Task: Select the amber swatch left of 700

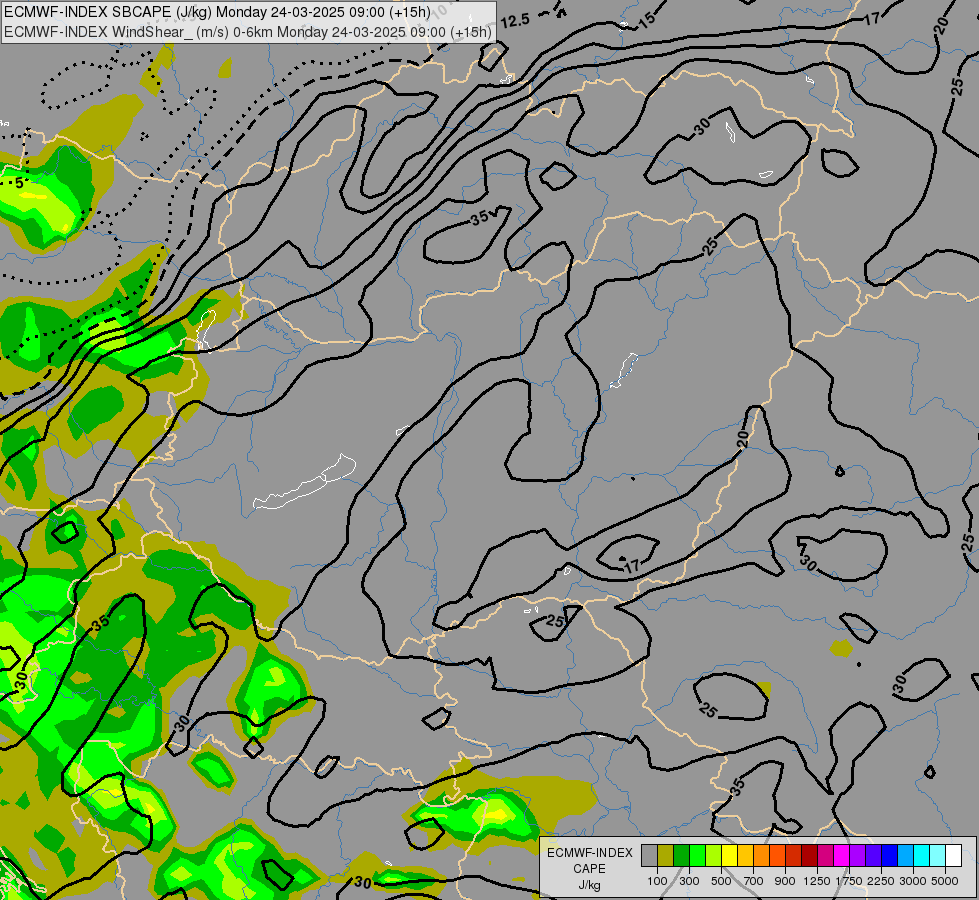Action: [x=745, y=855]
